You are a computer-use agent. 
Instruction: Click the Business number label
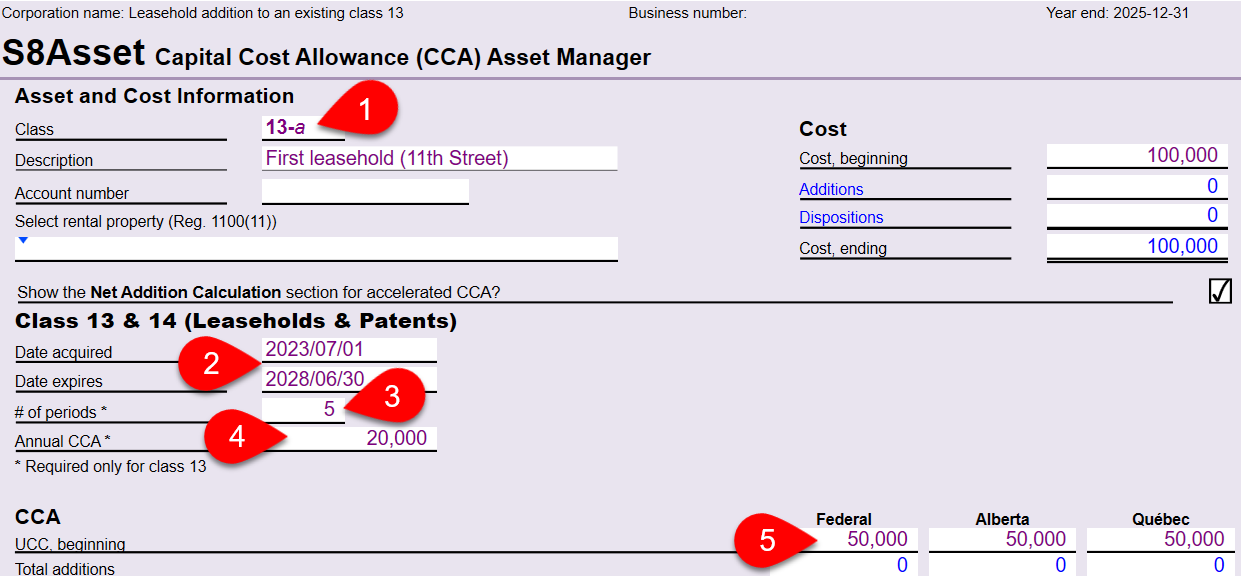pos(688,13)
